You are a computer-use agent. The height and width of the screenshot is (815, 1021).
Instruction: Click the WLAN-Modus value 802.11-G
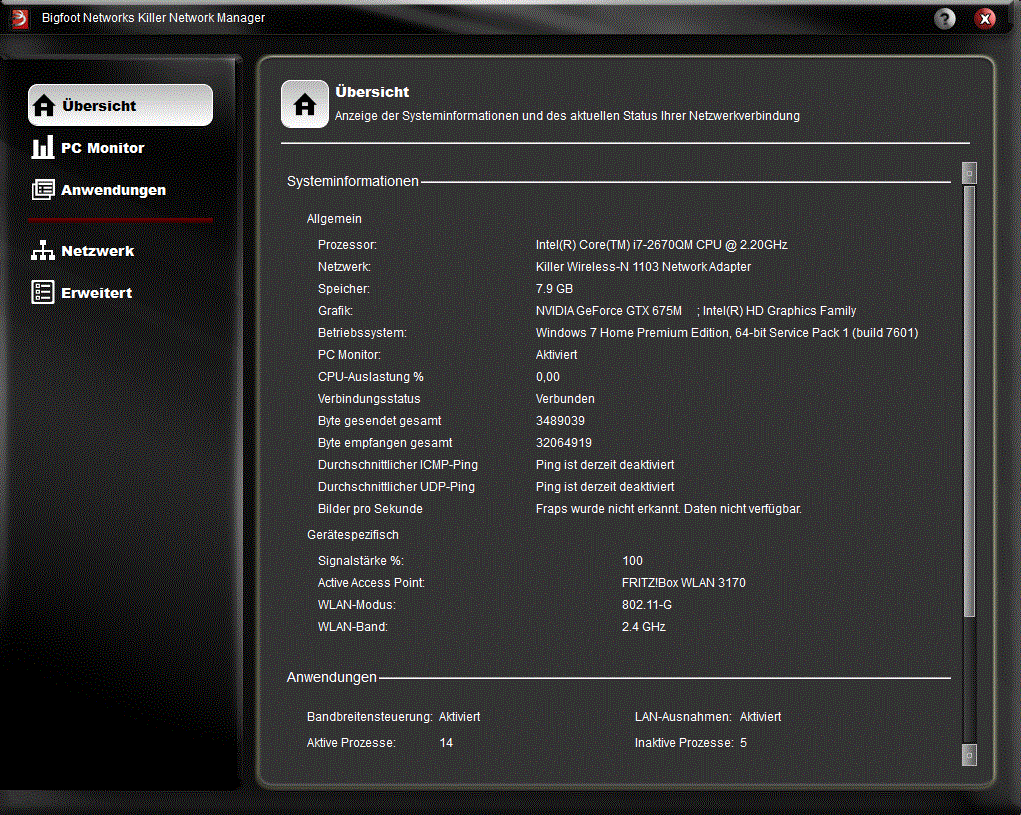(647, 605)
